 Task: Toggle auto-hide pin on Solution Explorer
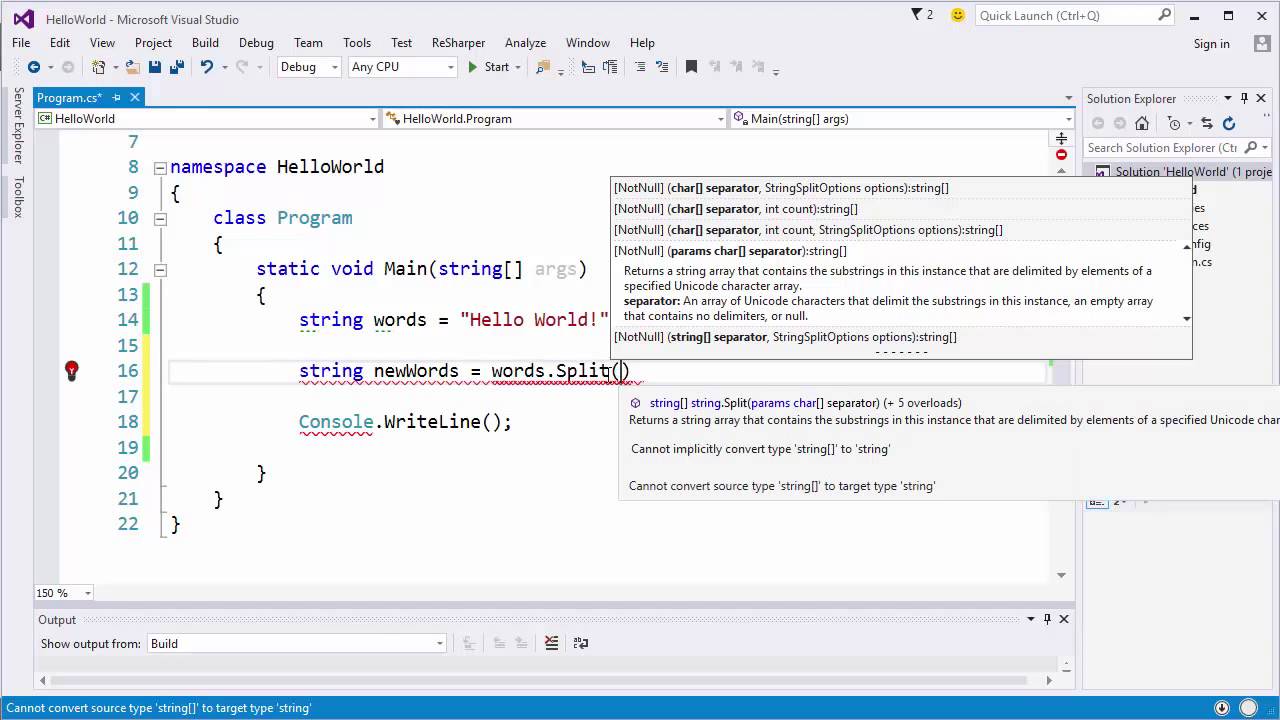tap(1245, 98)
